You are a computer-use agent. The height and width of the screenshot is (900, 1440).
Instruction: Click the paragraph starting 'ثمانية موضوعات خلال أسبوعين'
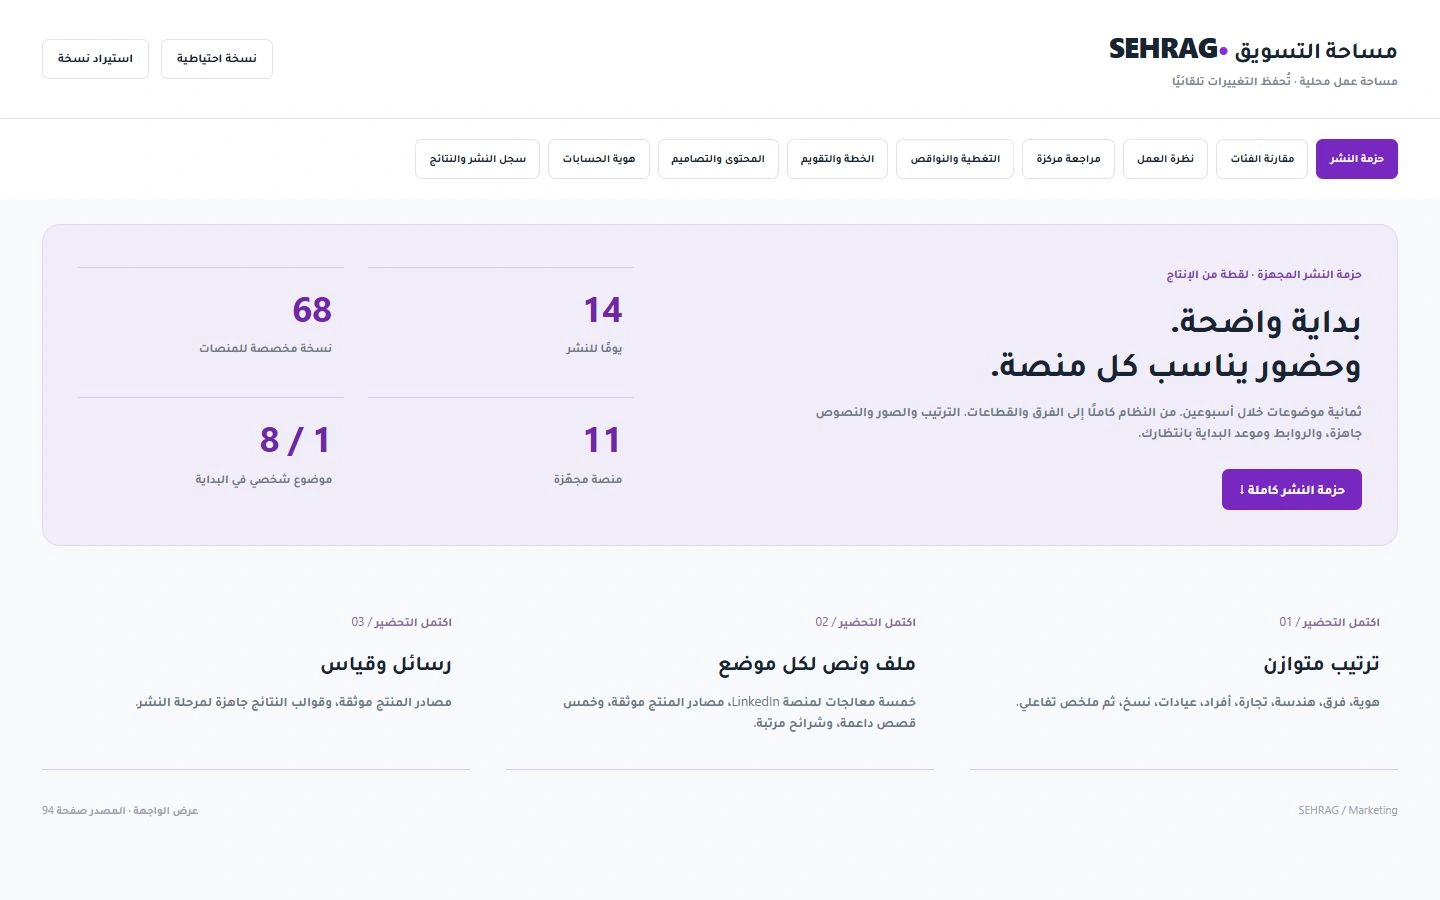[x=1089, y=422]
